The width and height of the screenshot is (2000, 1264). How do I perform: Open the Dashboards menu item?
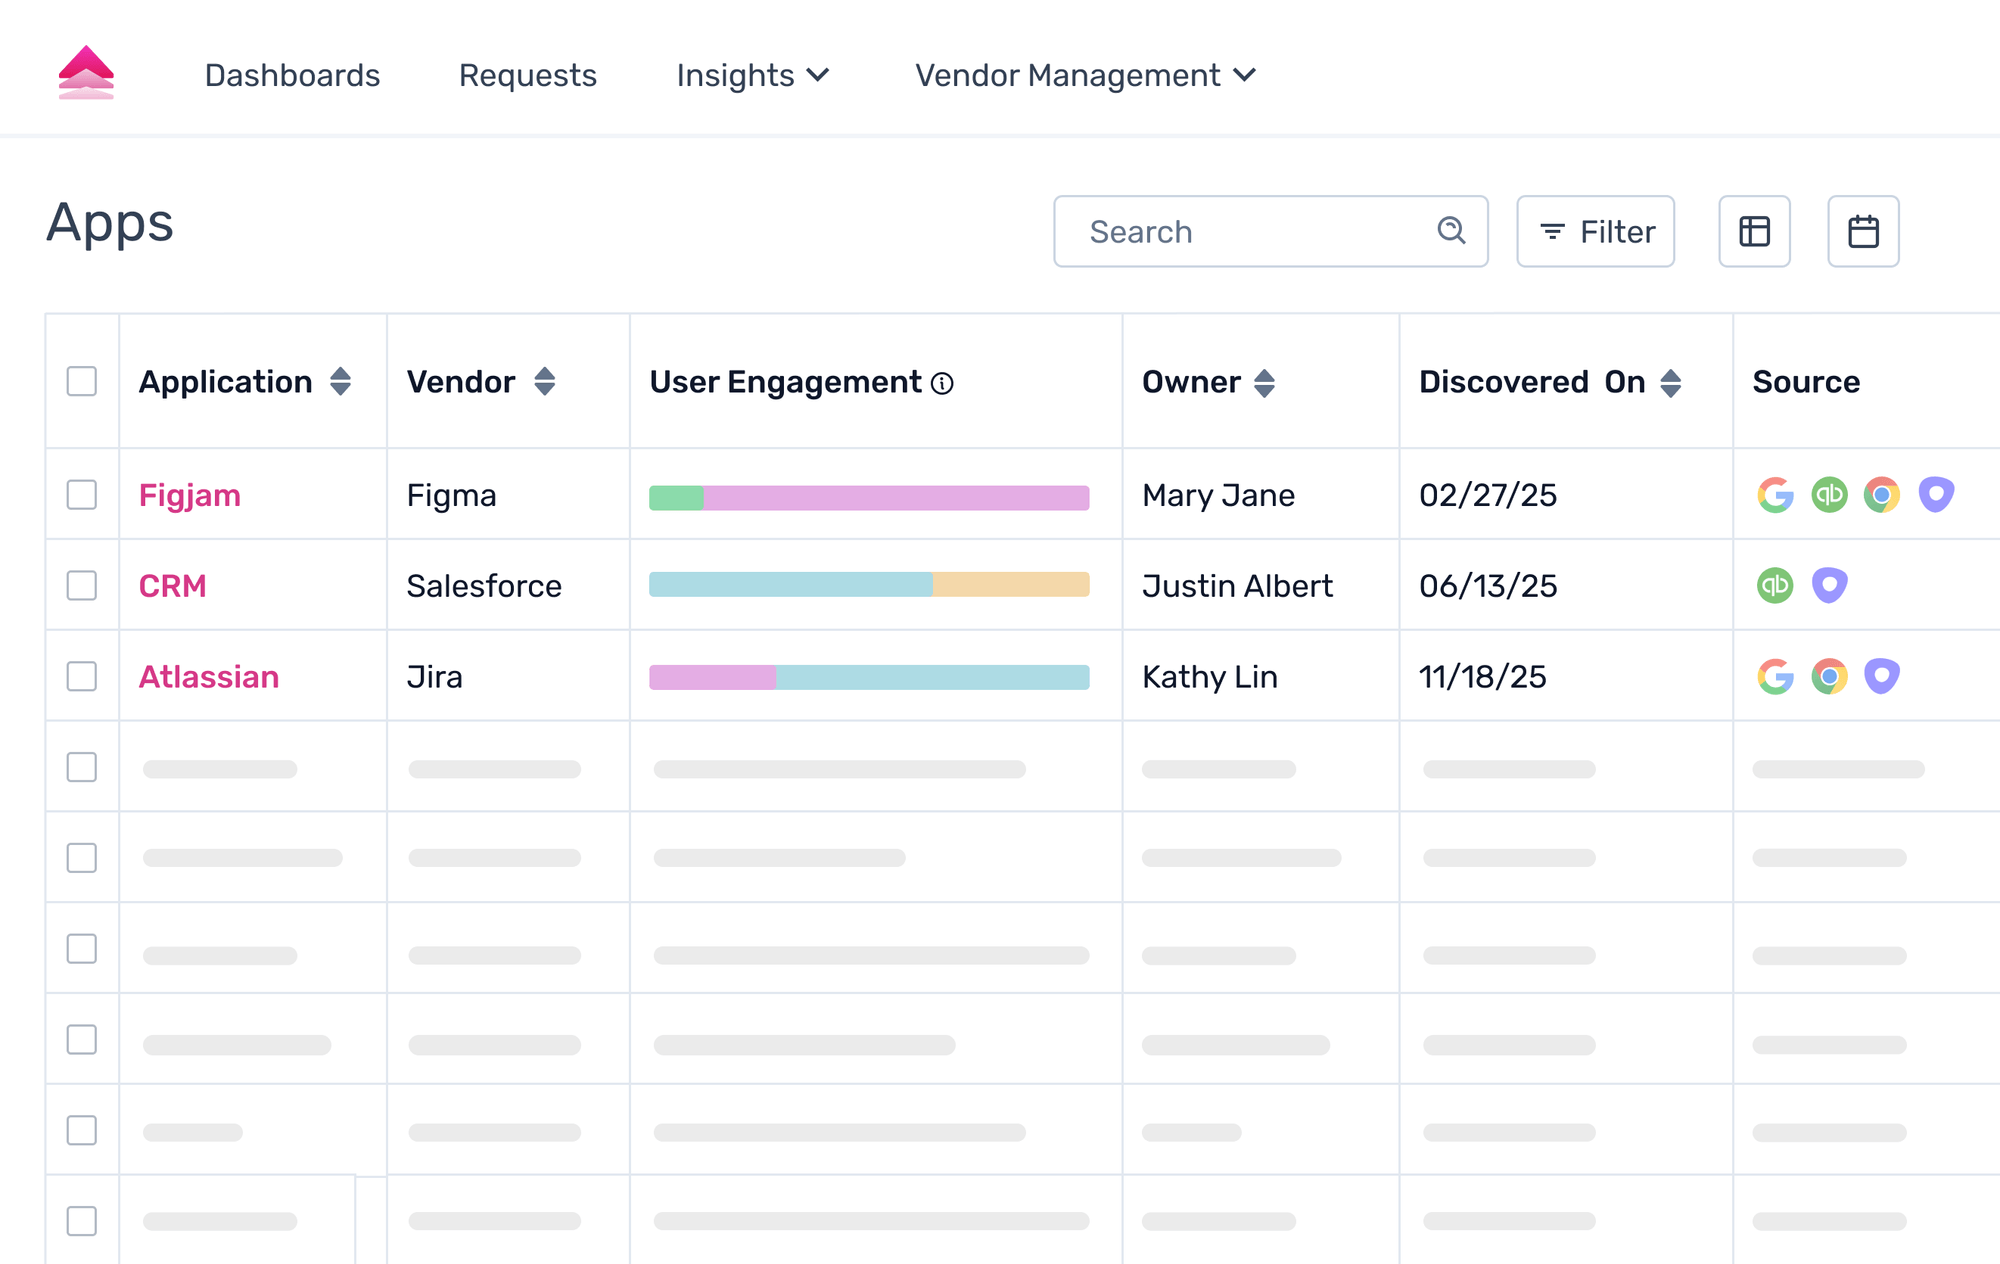point(292,75)
